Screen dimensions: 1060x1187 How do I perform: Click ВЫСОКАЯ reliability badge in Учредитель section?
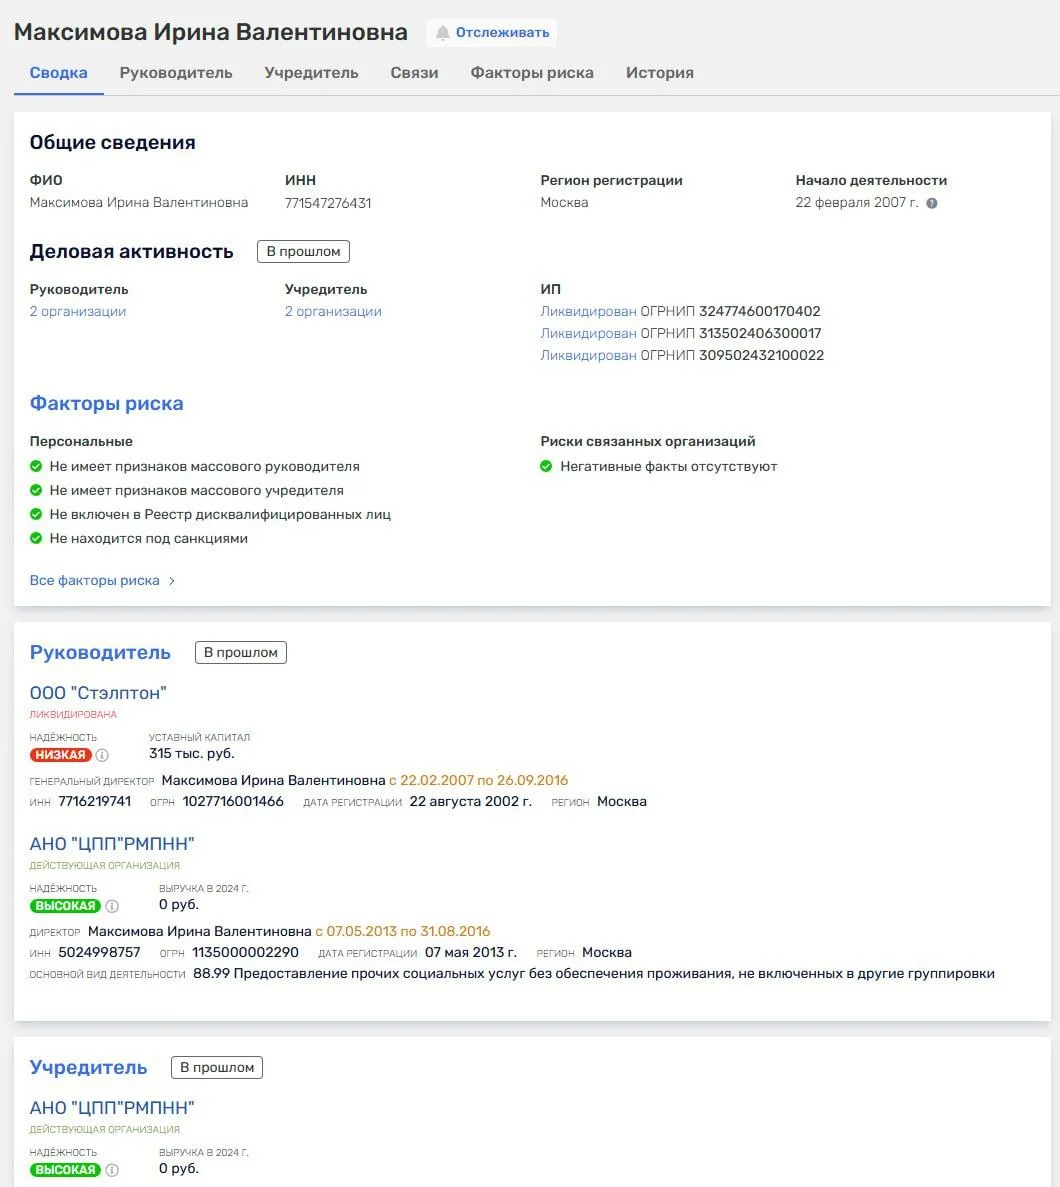pos(65,1170)
